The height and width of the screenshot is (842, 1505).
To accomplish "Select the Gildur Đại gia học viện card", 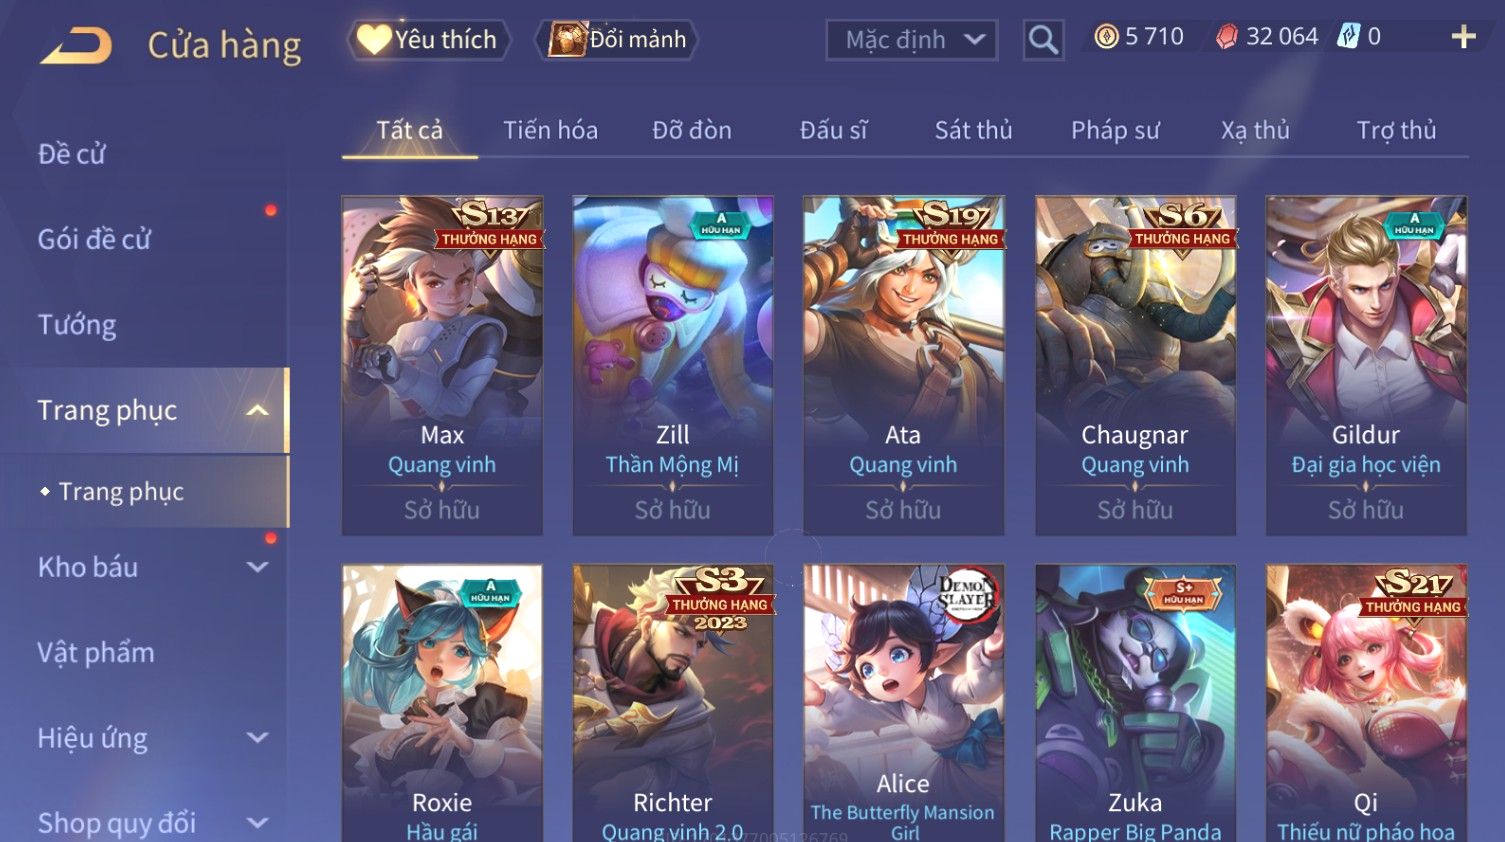I will (x=1365, y=365).
